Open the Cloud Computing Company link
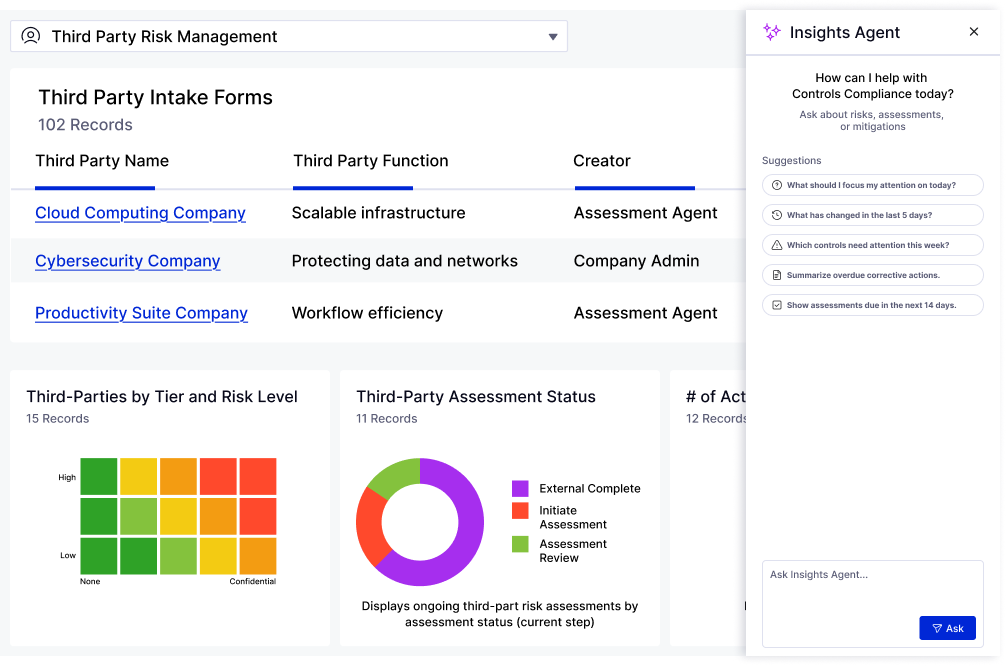Viewport: 1006px width, 666px height. 140,213
